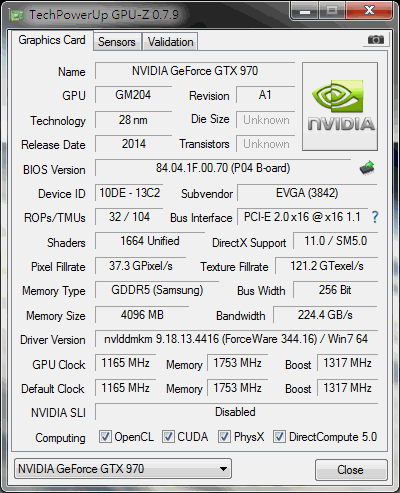
Task: Click the Bandwidth value 224.4 GB/s
Action: tap(325, 315)
